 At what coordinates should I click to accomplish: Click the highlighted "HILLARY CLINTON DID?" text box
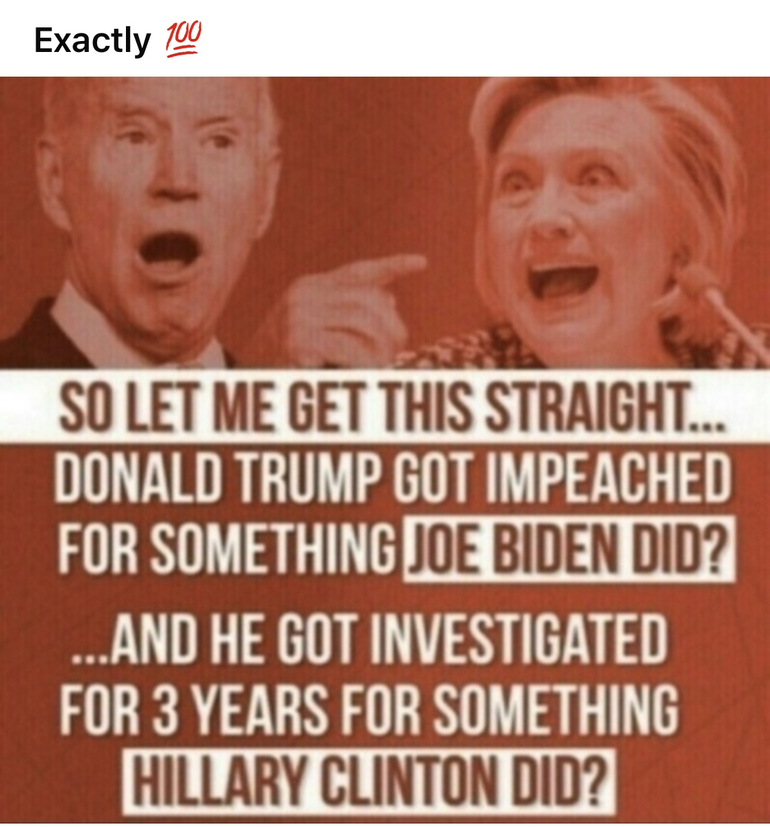coord(369,782)
